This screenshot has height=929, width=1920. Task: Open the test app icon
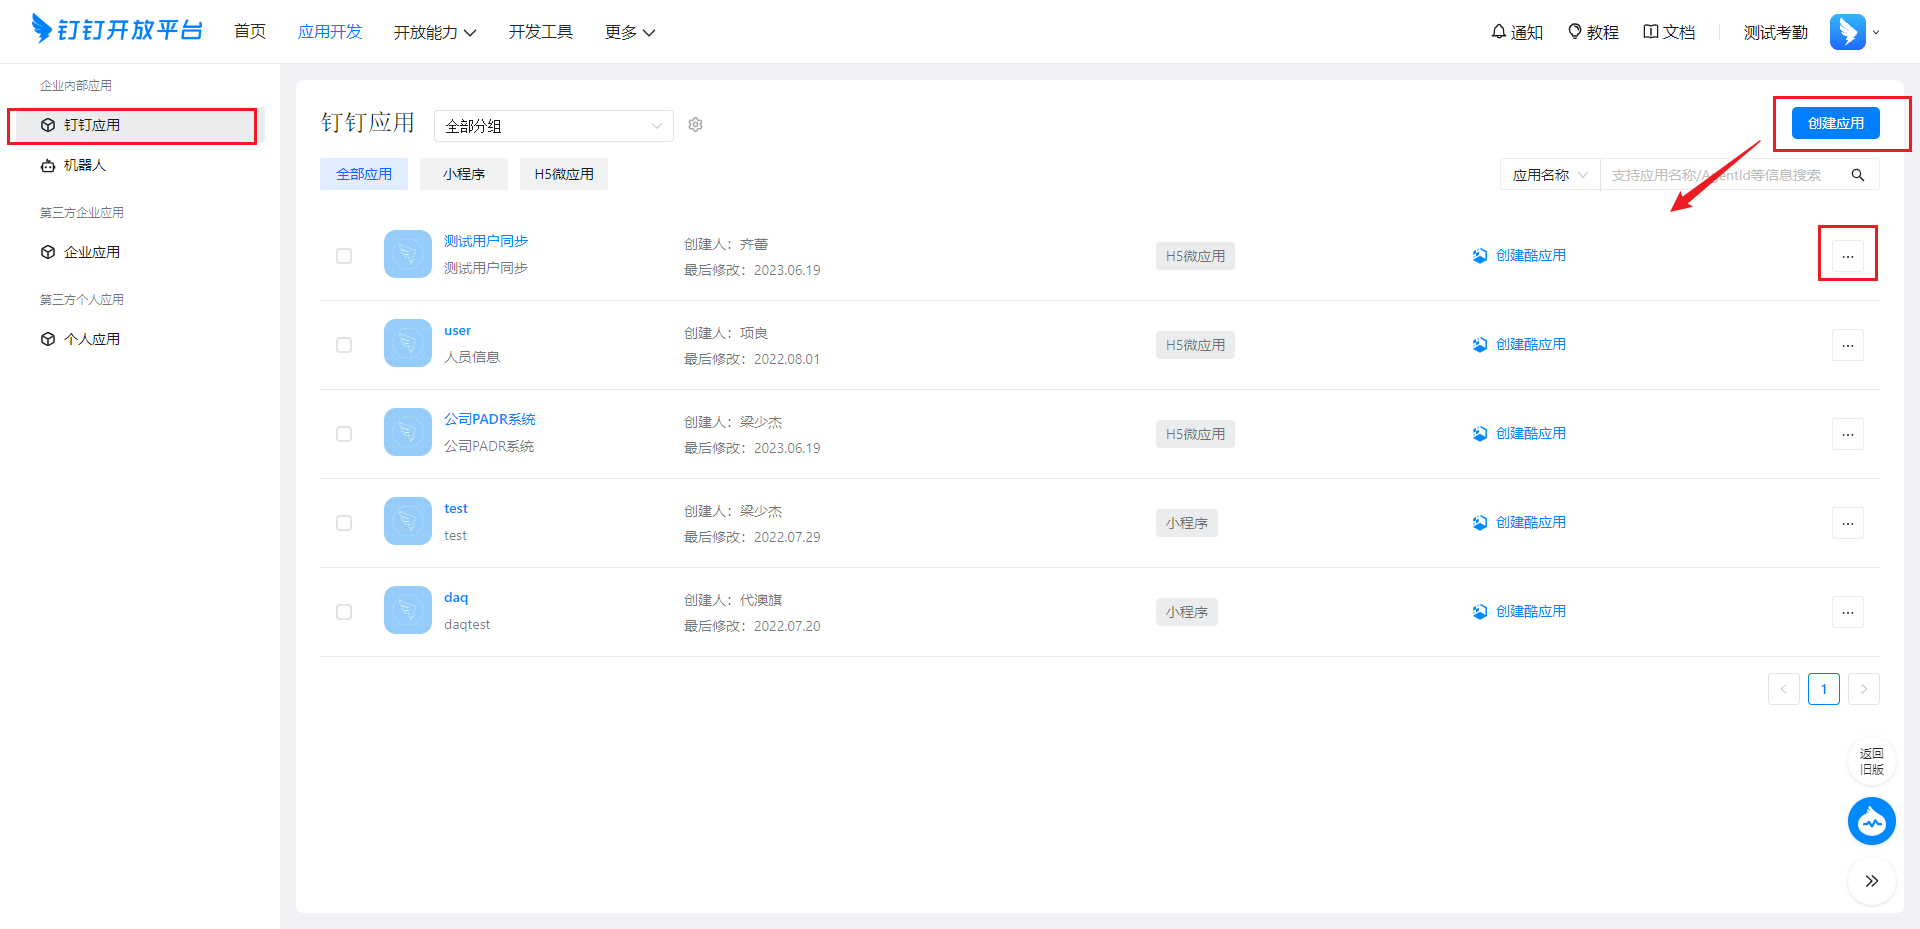pyautogui.click(x=408, y=521)
